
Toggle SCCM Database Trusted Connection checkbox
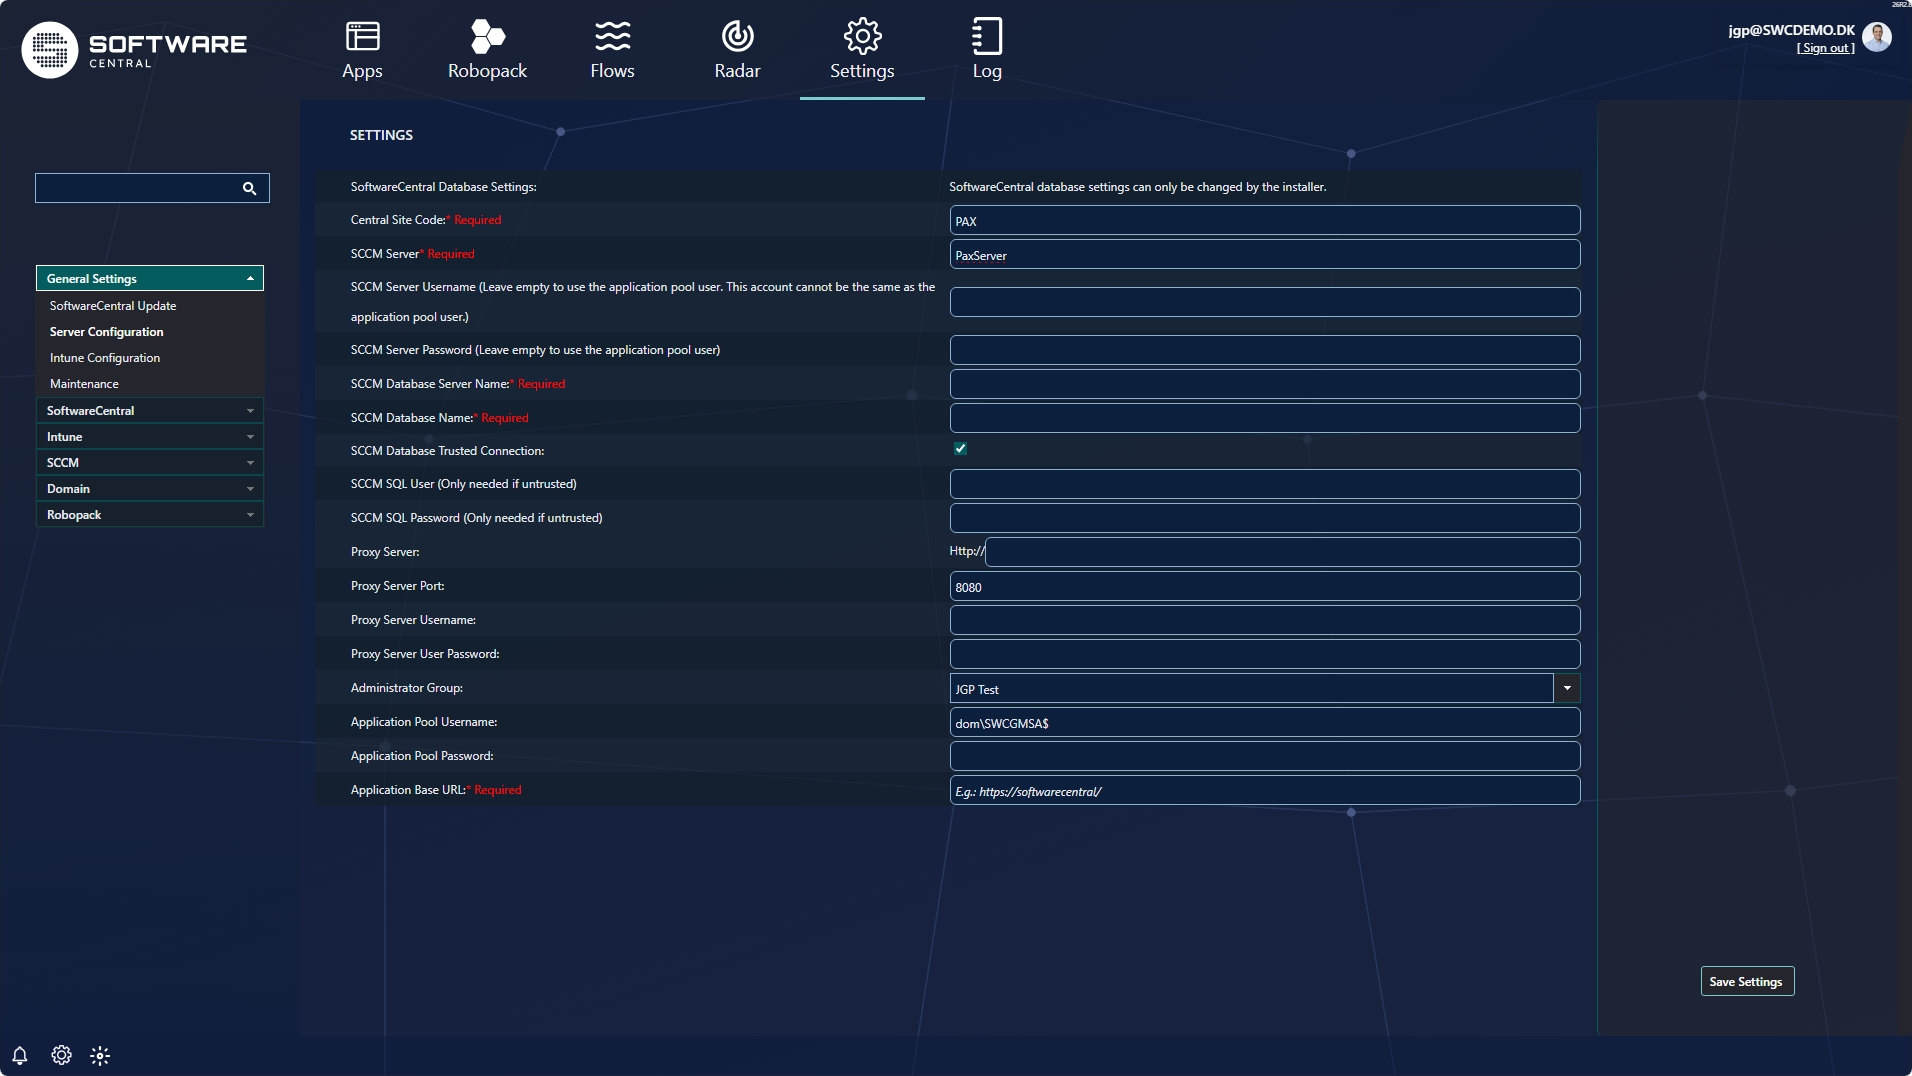click(960, 449)
